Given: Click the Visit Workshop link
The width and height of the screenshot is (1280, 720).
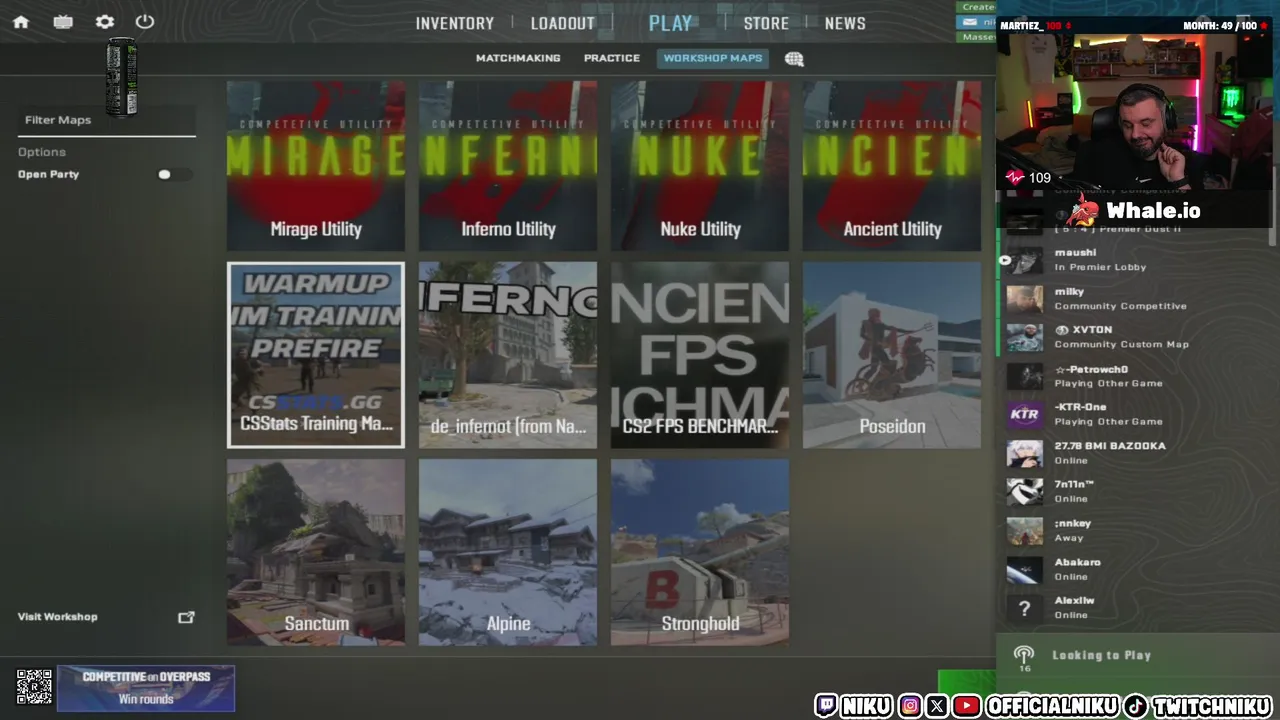Looking at the screenshot, I should (x=58, y=617).
